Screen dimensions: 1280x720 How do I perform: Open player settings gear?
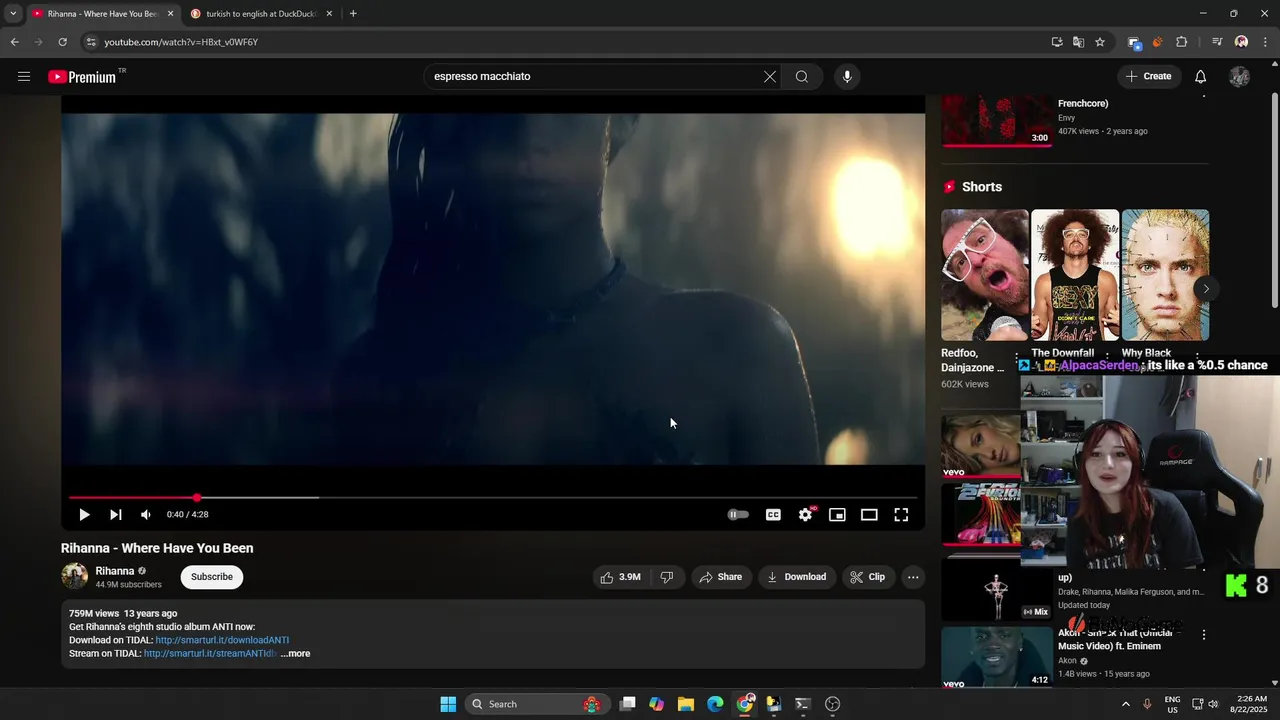(805, 515)
